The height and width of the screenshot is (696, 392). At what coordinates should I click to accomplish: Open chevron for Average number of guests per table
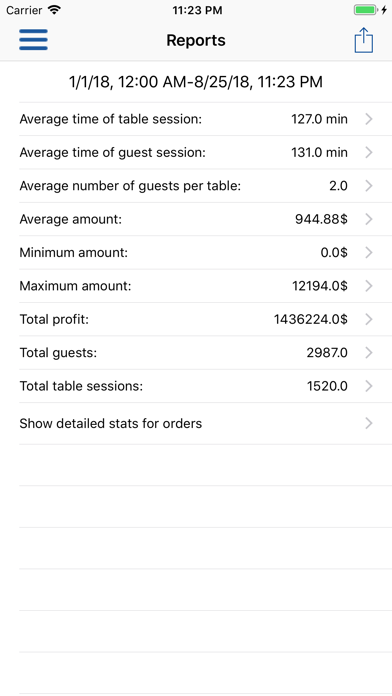368,186
